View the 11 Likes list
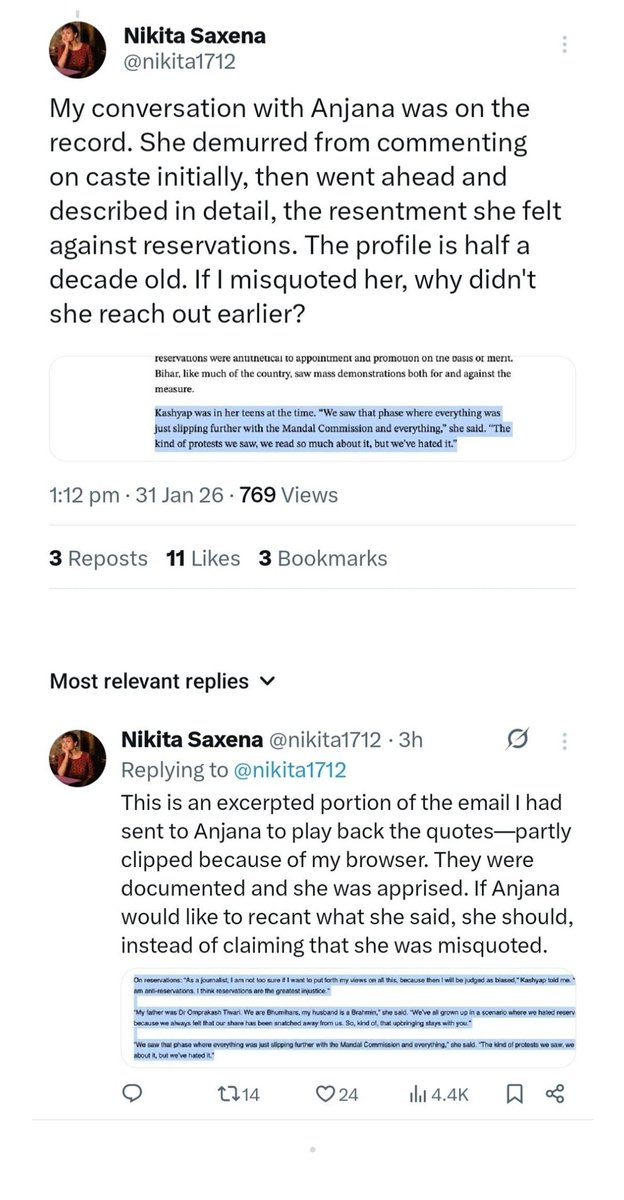The height and width of the screenshot is (1200, 624). click(x=203, y=559)
